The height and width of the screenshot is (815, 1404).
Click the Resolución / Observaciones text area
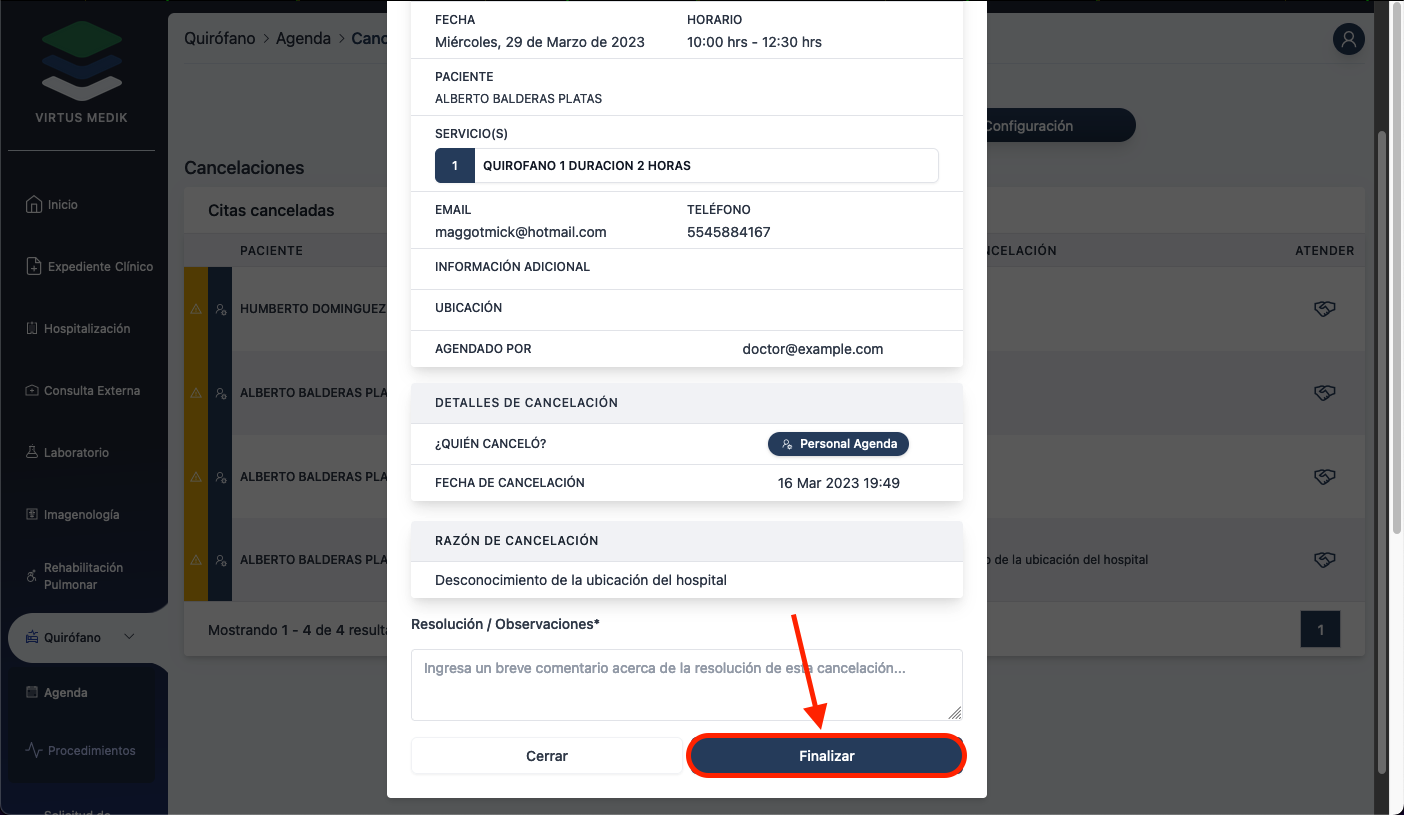point(686,684)
